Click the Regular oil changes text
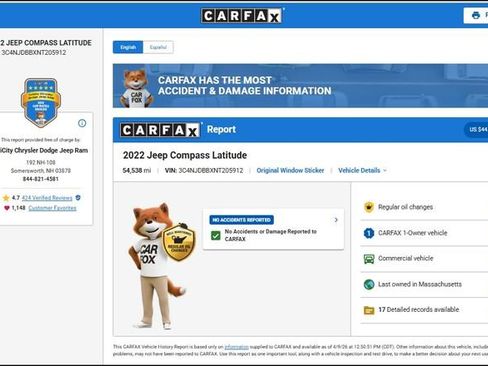This screenshot has height=366, width=488. point(405,207)
